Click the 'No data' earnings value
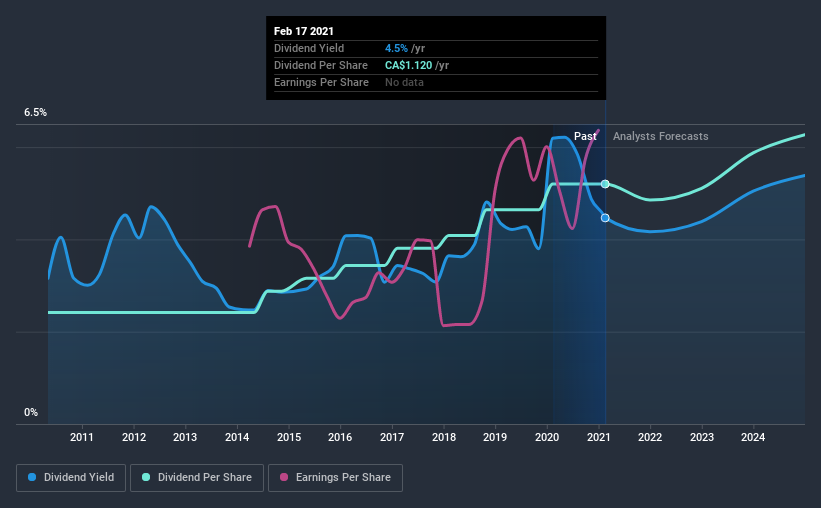This screenshot has width=821, height=508. coord(404,82)
